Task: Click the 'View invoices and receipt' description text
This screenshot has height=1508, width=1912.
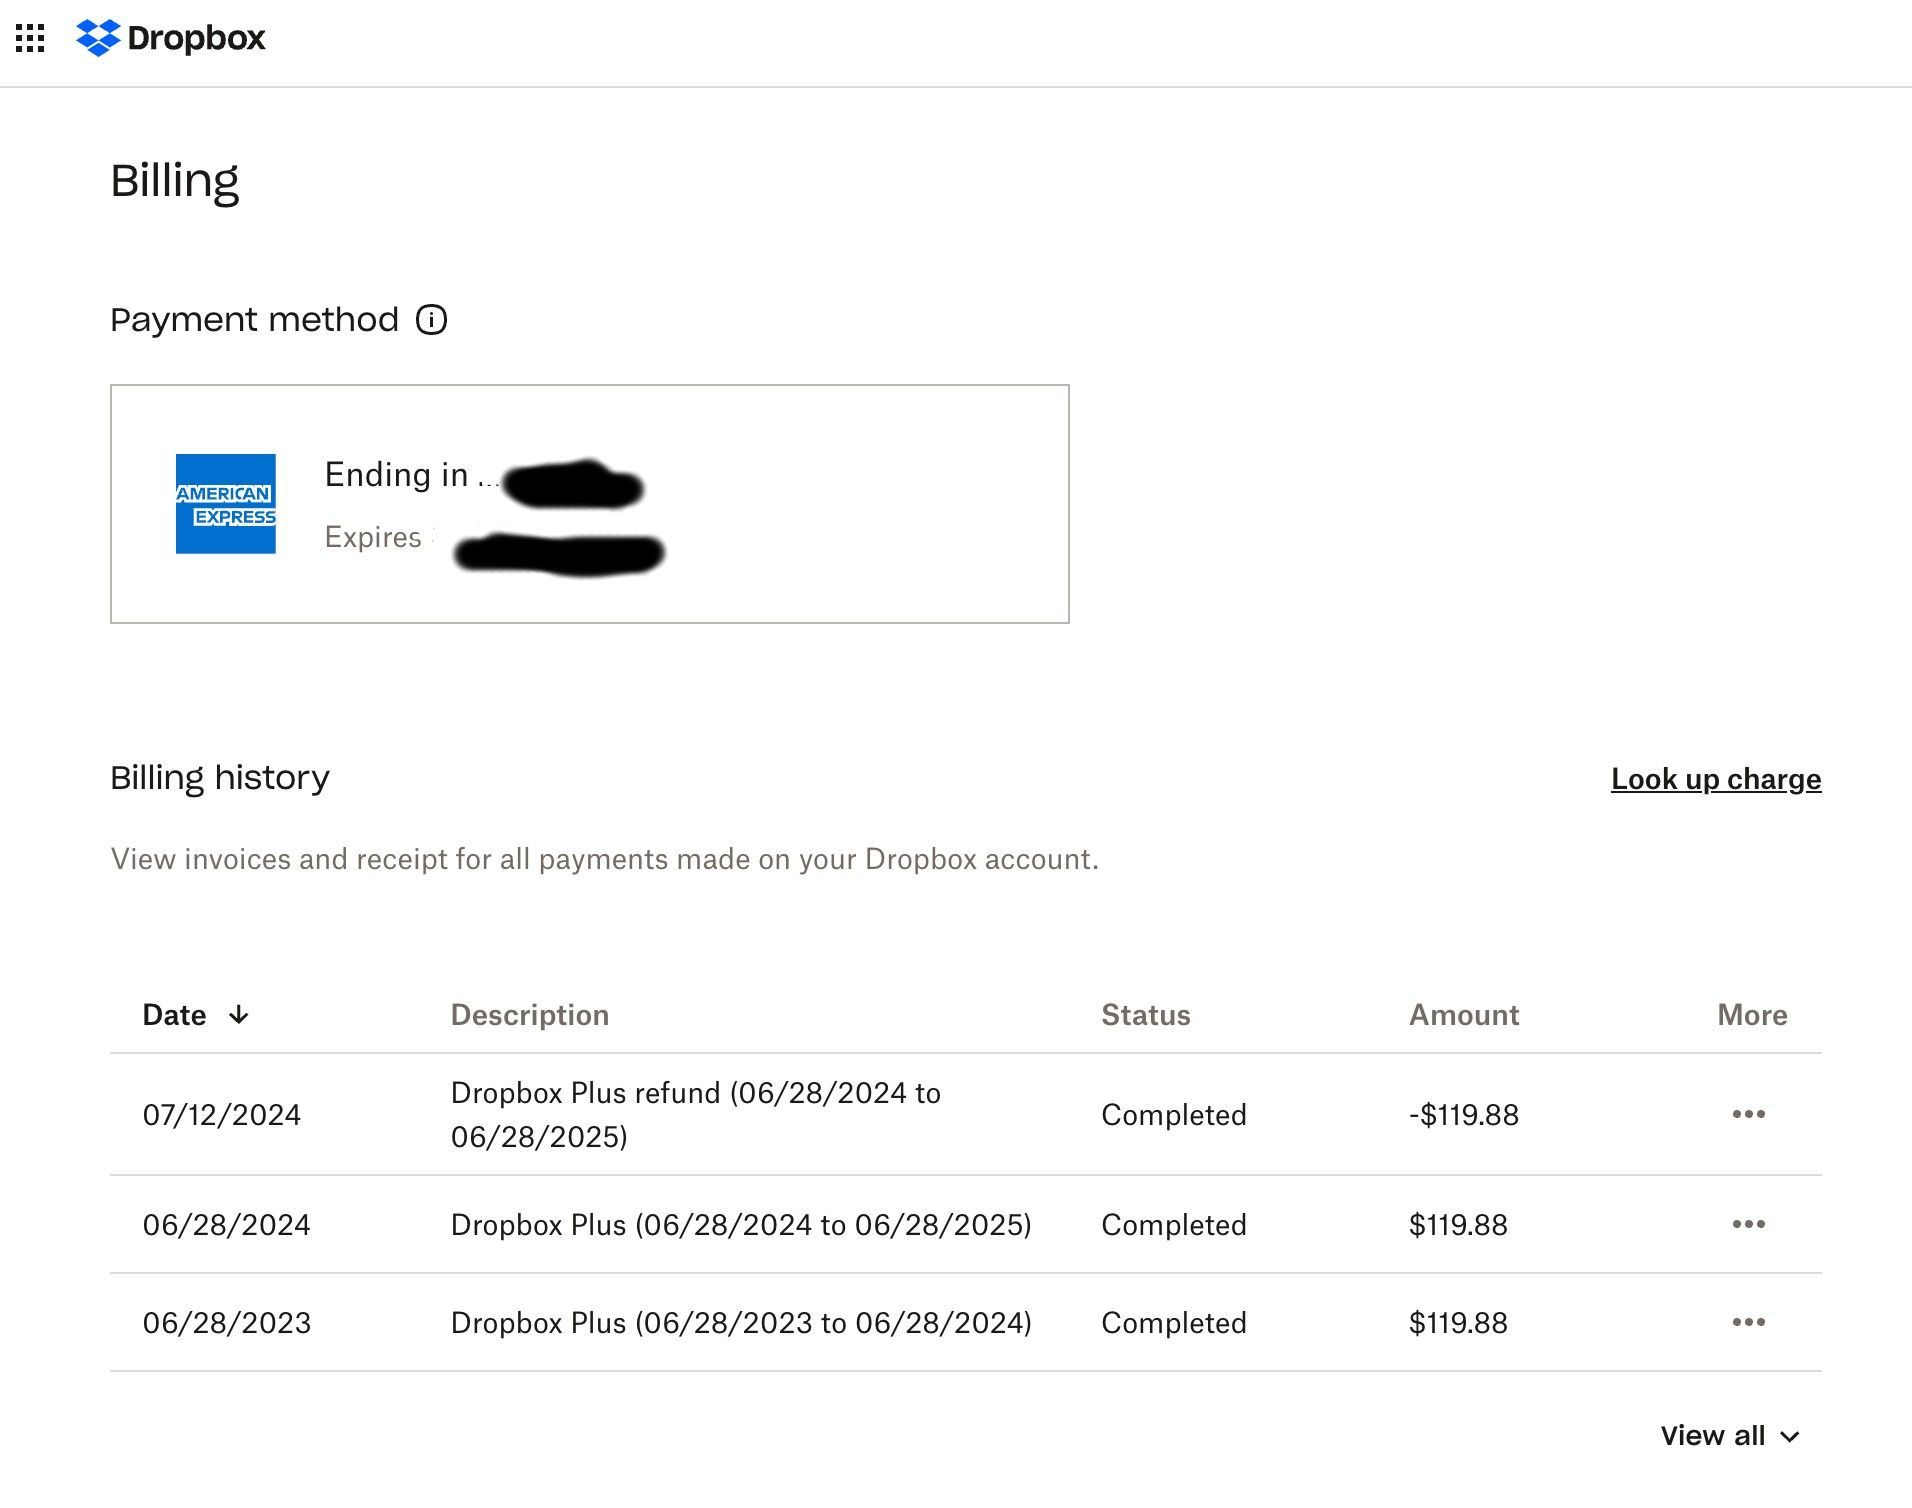Action: coord(605,859)
